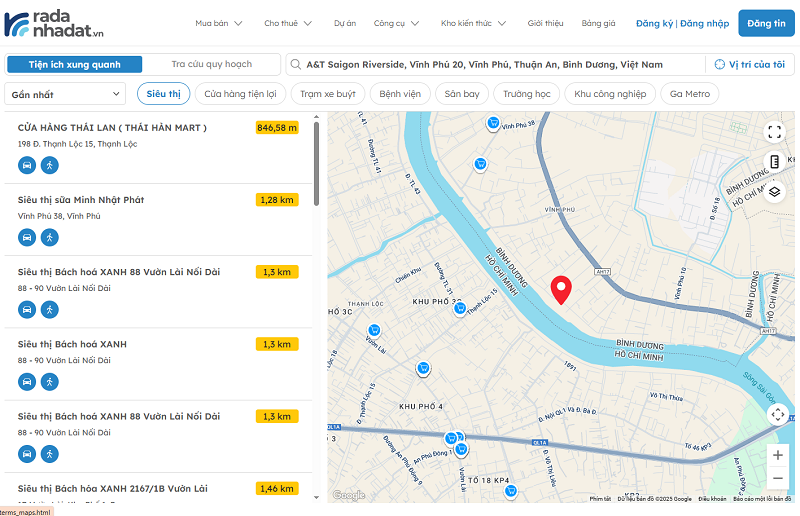Open the Gần nhất sort dropdown
Screen dimensions: 800x516
click(65, 95)
